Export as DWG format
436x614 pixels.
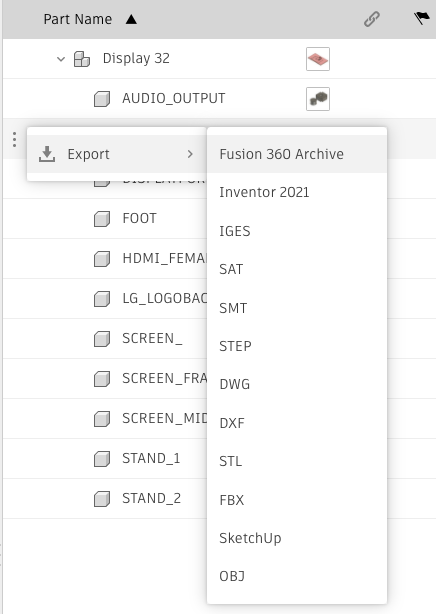tap(297, 385)
